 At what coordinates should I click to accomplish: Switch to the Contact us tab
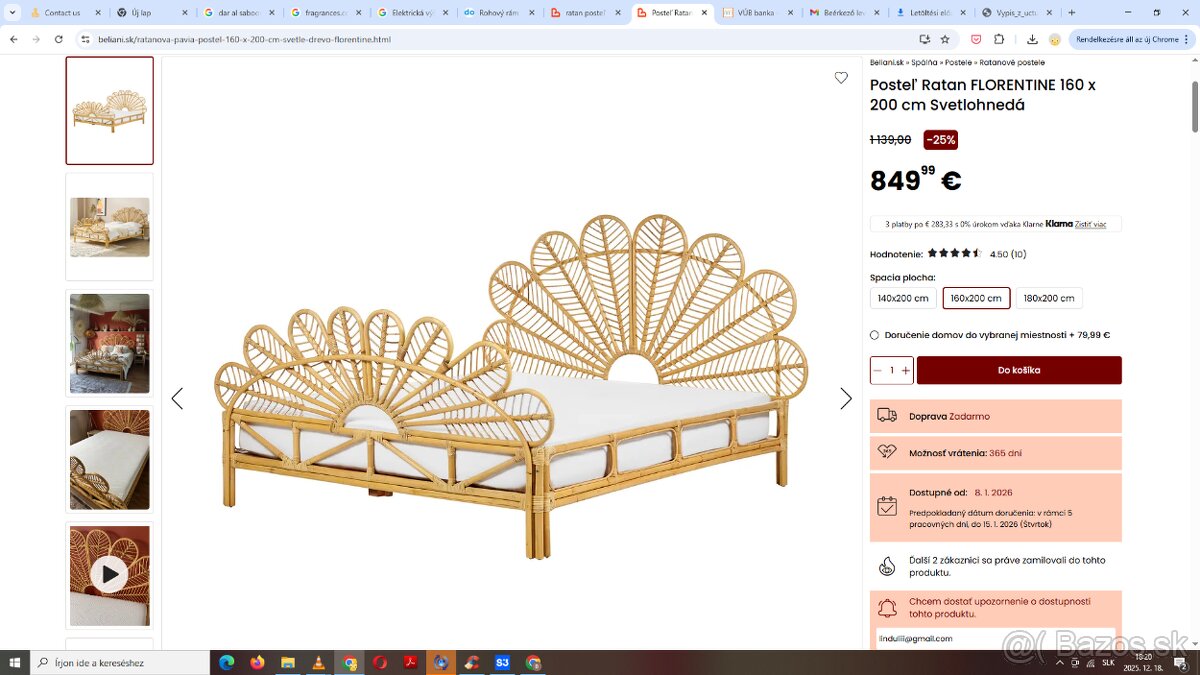62,13
